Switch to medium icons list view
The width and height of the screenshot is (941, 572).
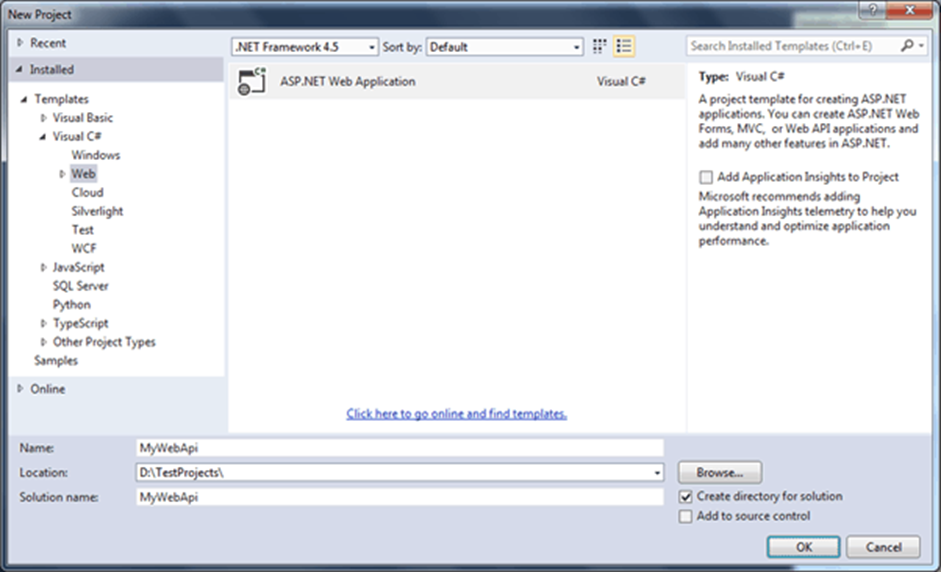tap(624, 46)
